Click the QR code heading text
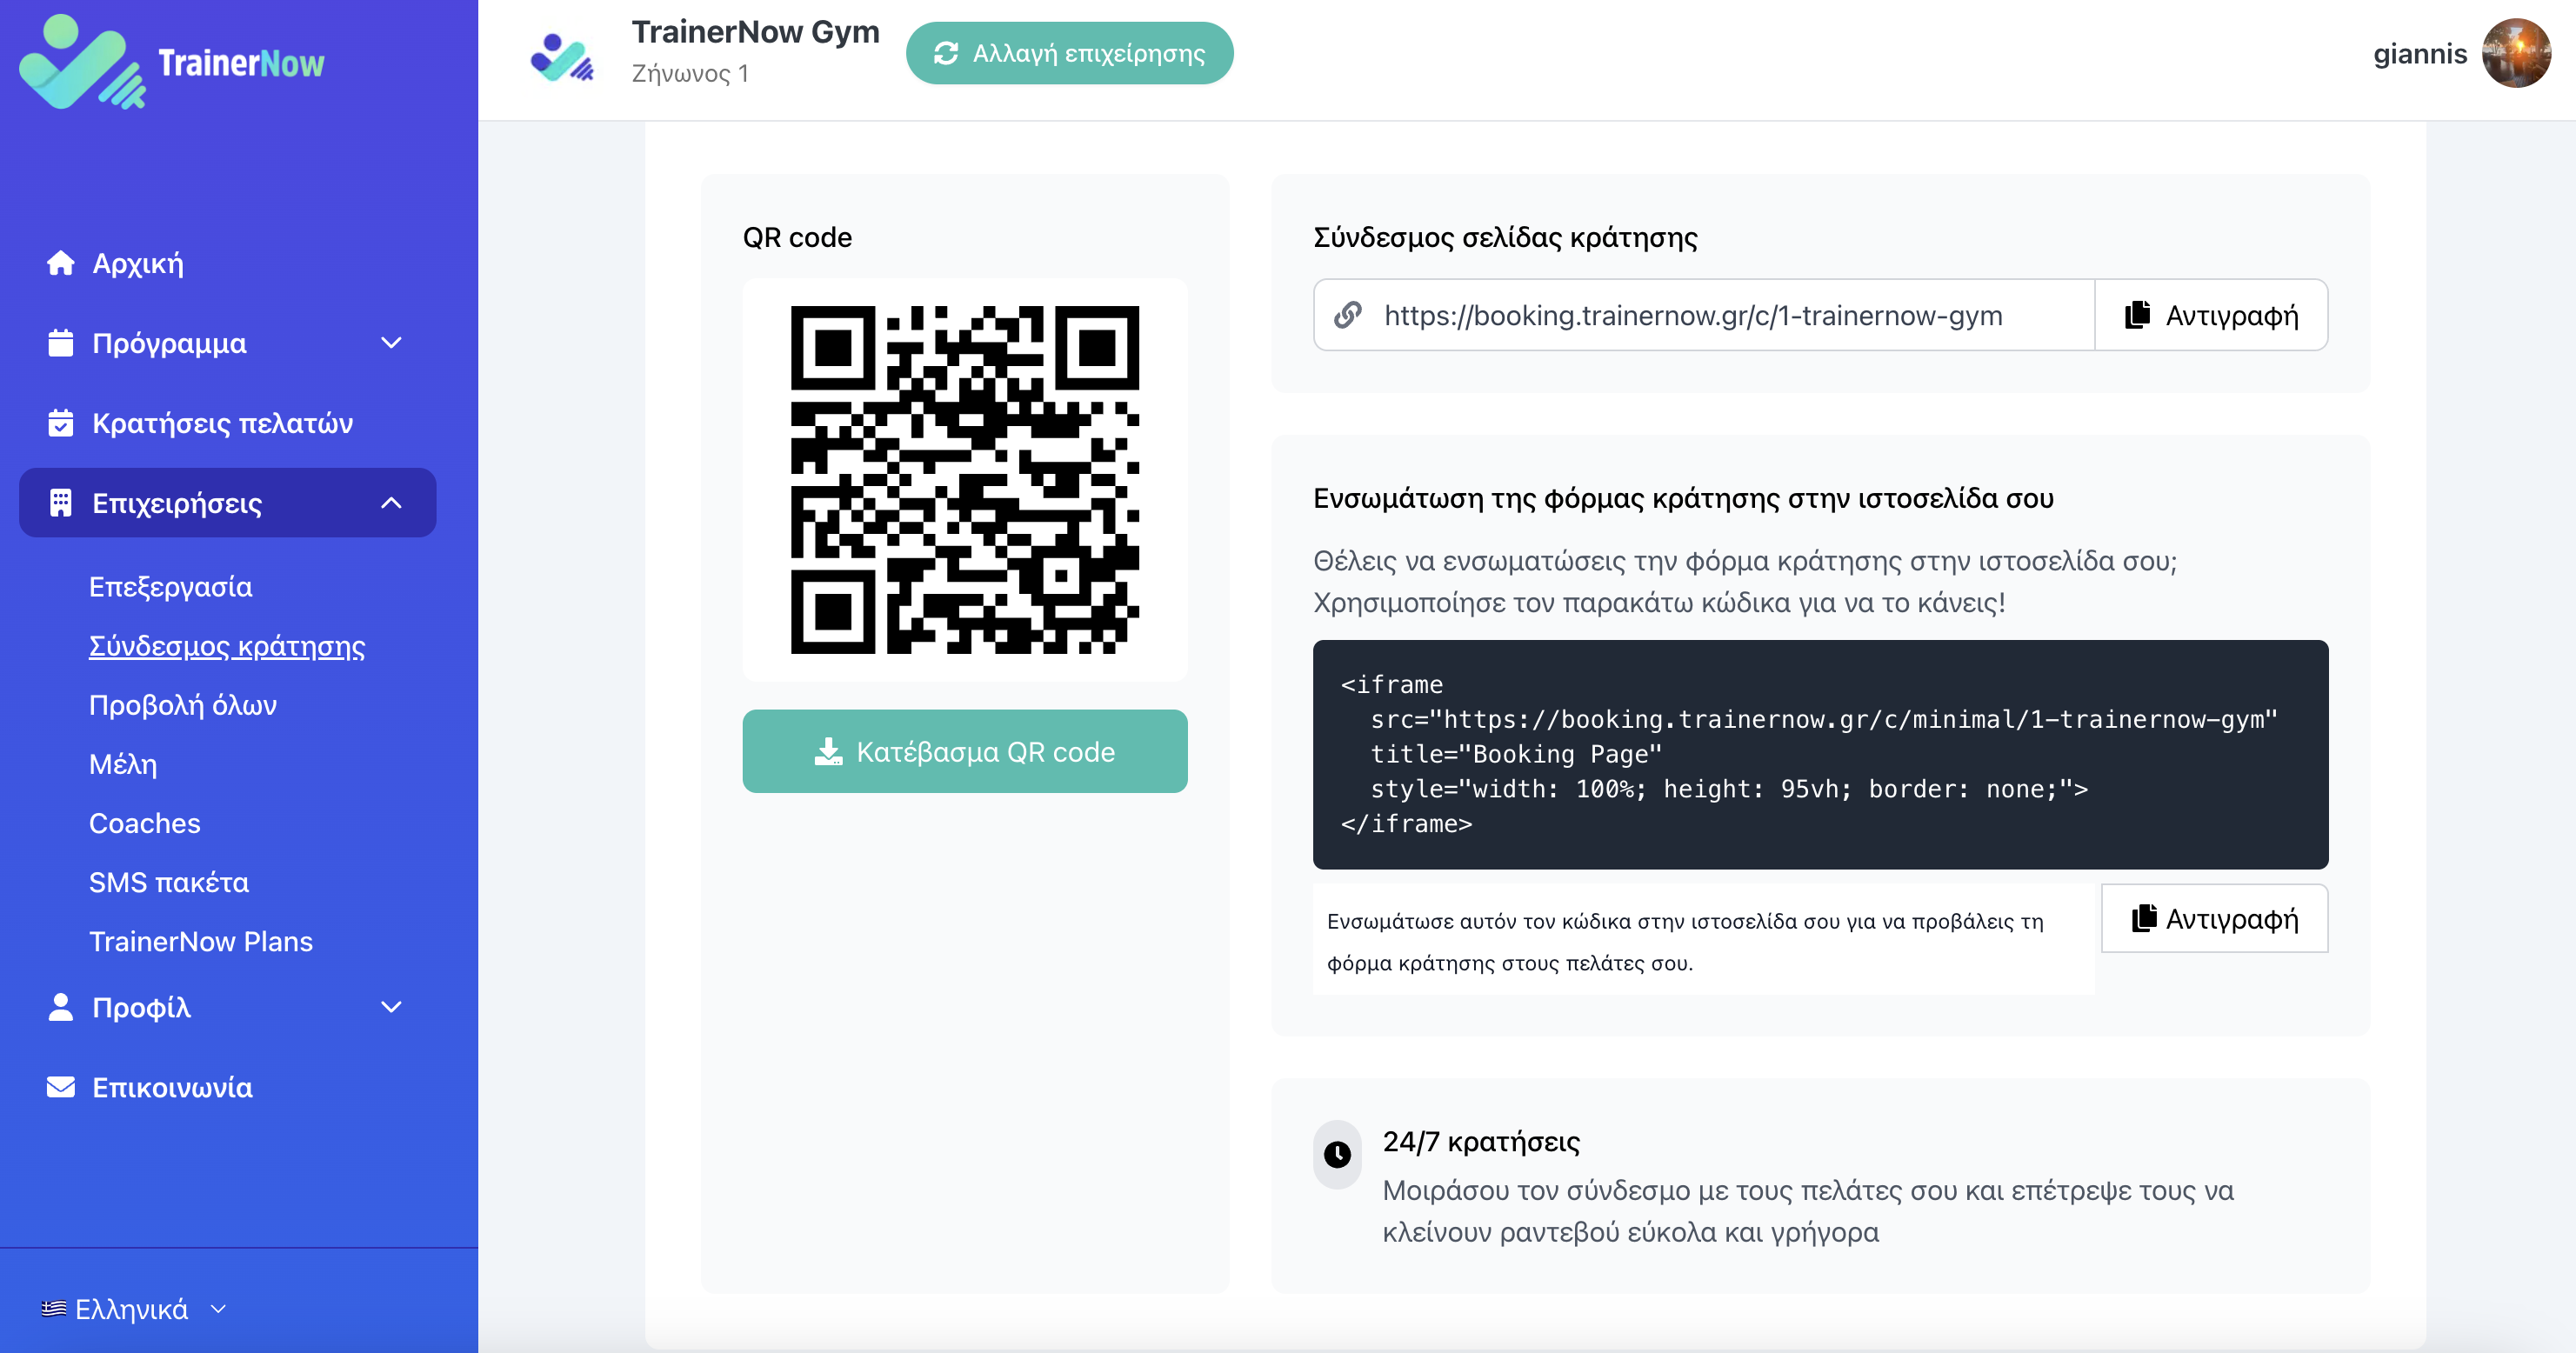 click(797, 237)
